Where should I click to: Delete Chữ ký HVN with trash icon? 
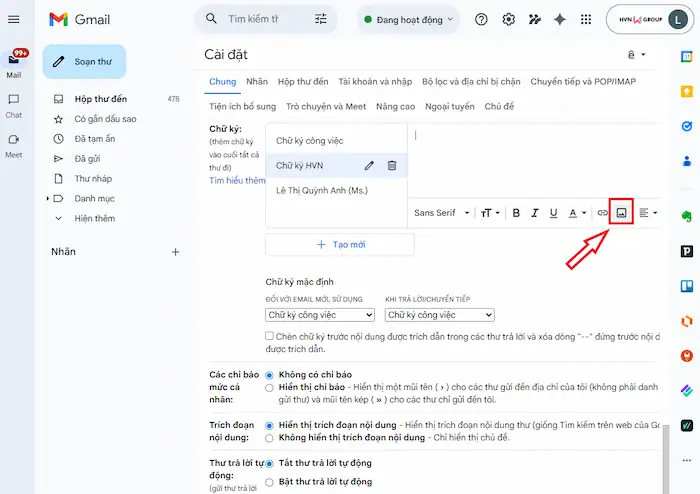(x=392, y=165)
